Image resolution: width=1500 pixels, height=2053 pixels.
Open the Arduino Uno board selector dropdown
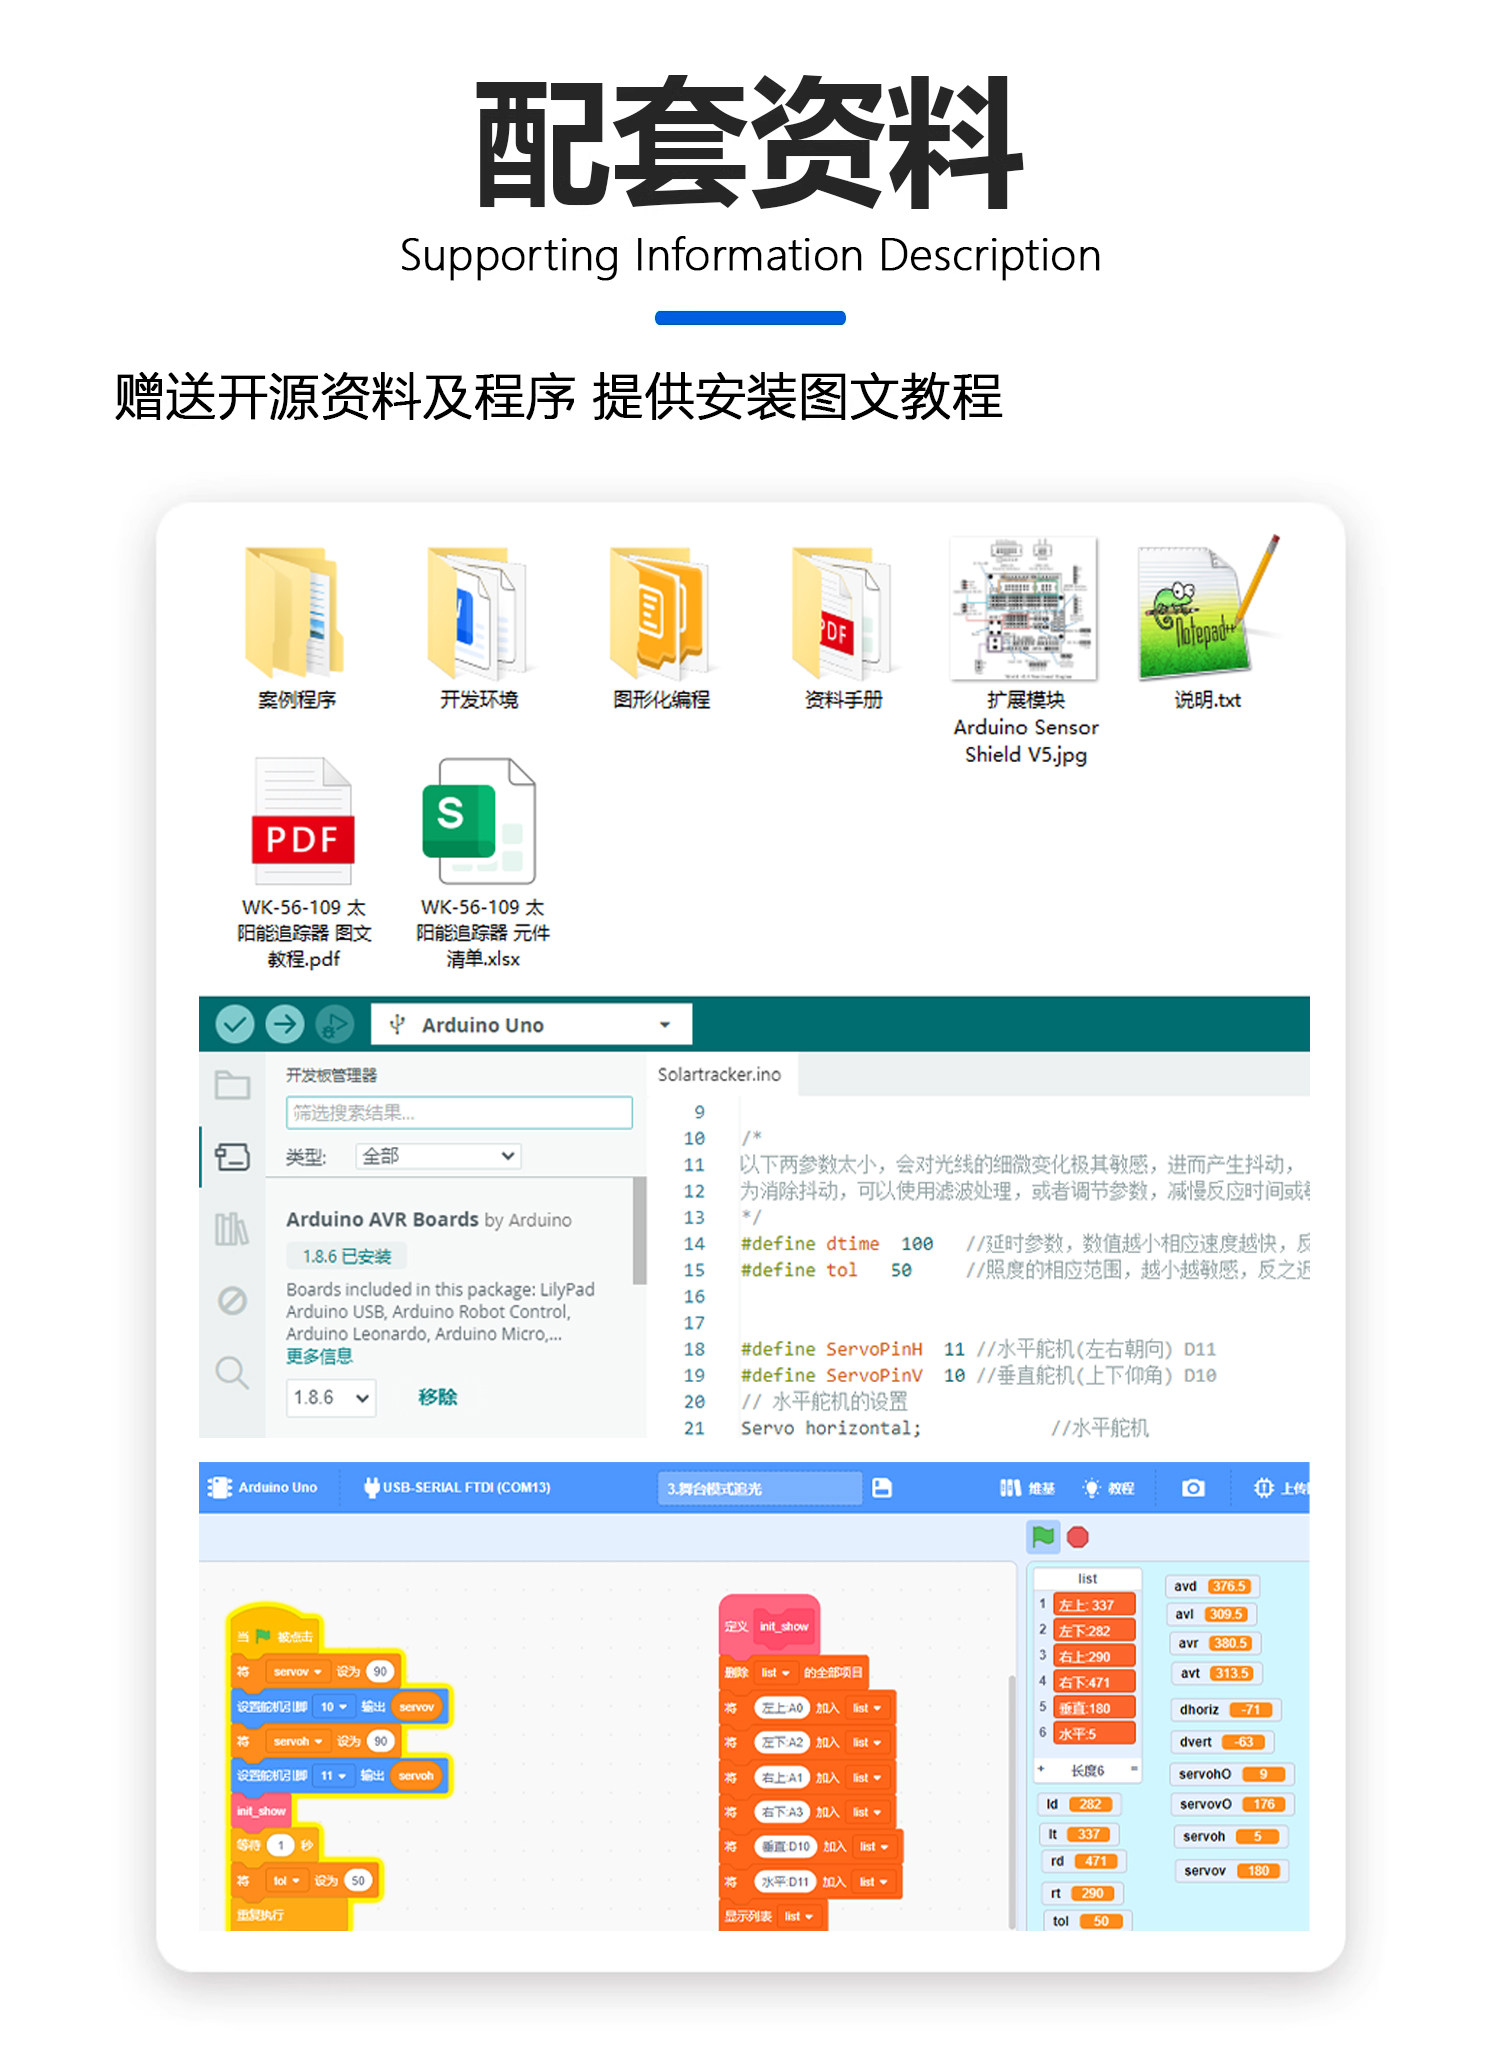tap(531, 1025)
